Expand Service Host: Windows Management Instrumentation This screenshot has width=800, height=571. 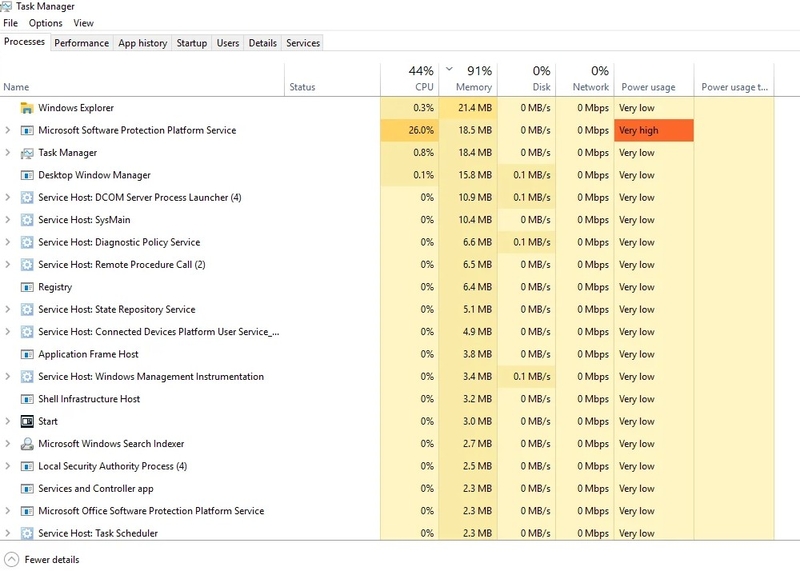coord(8,377)
